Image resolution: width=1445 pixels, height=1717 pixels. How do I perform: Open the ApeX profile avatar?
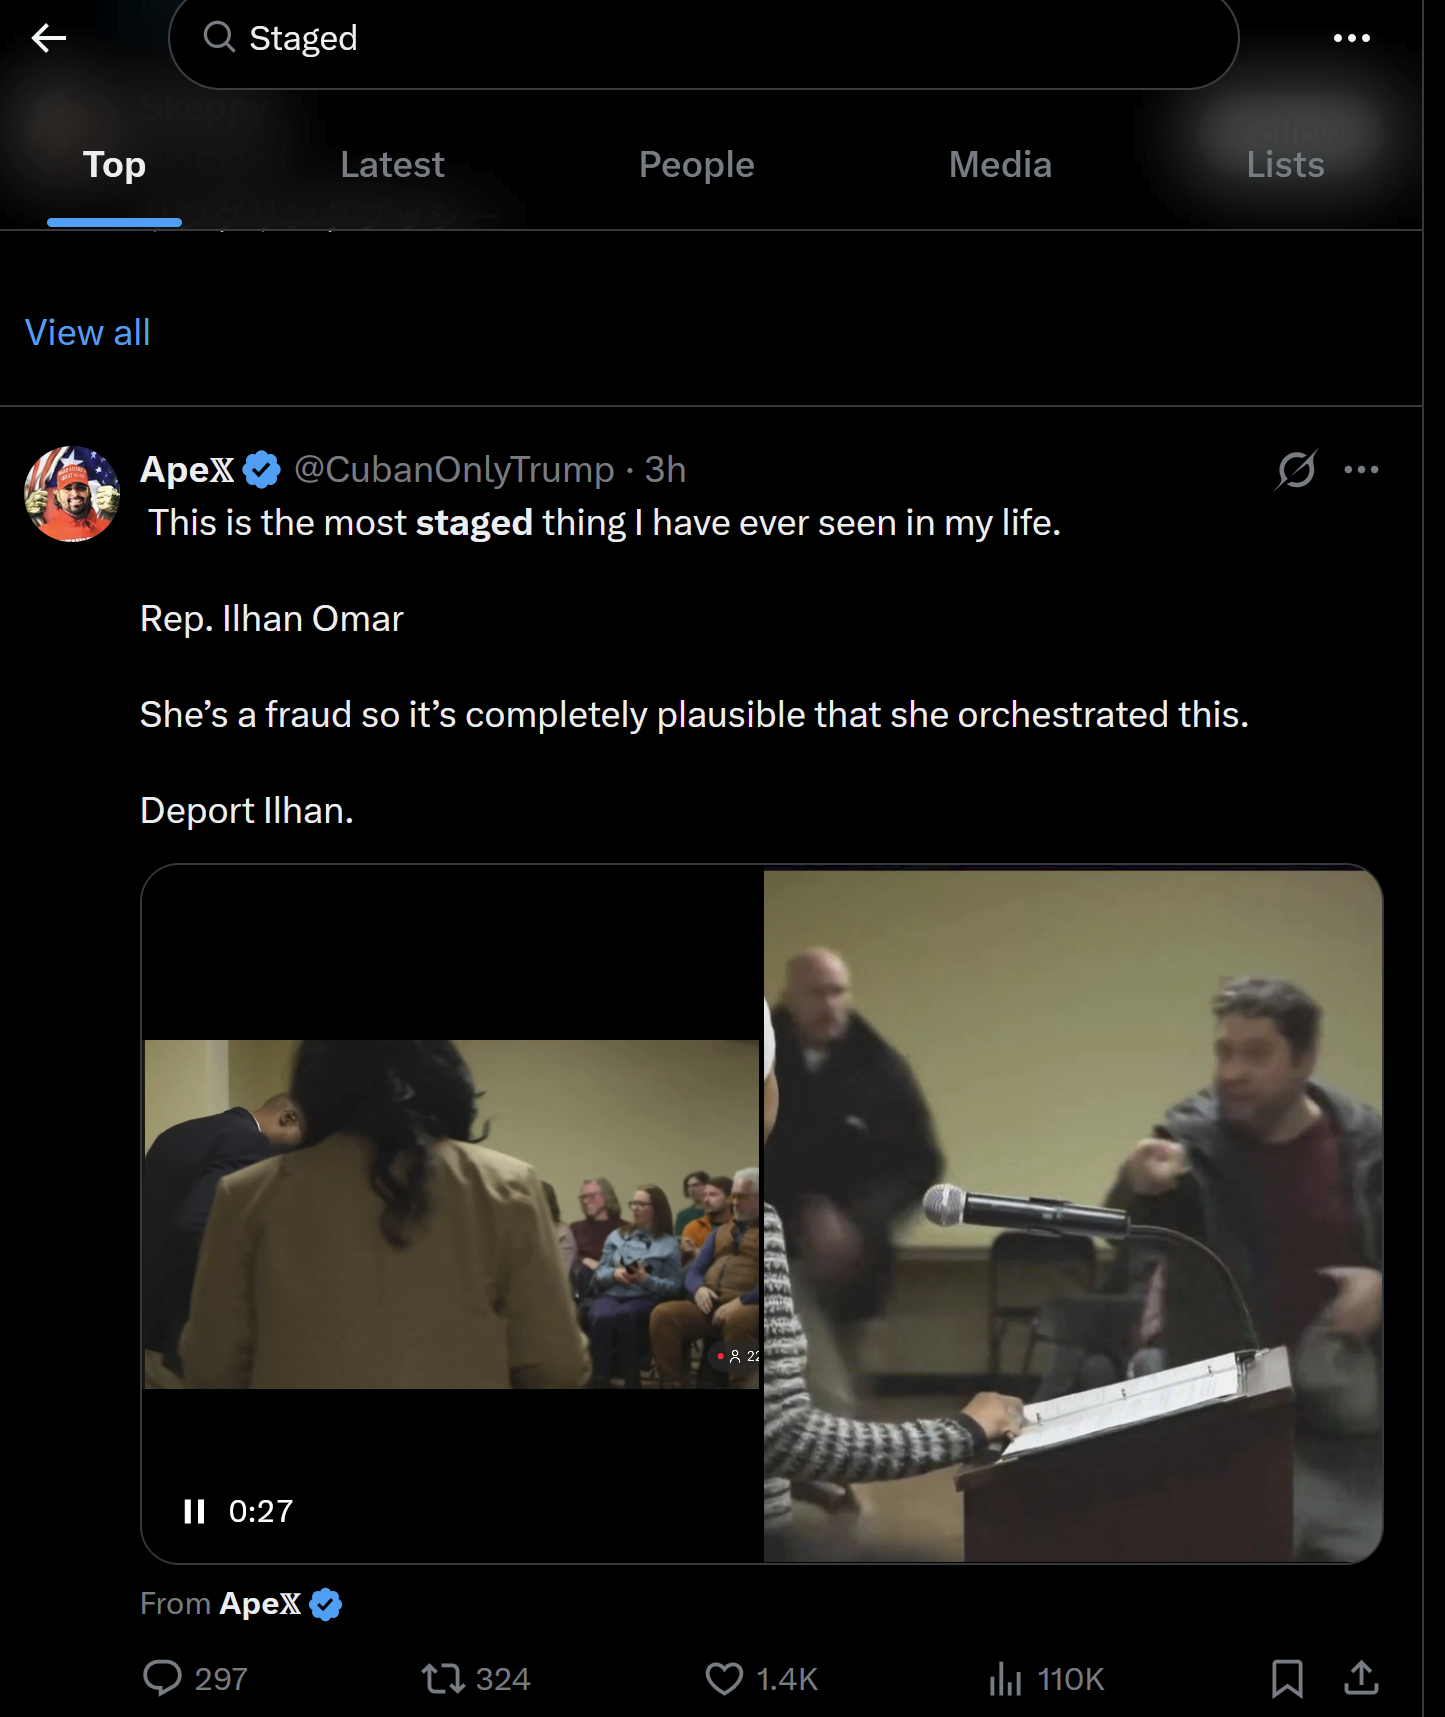(72, 494)
